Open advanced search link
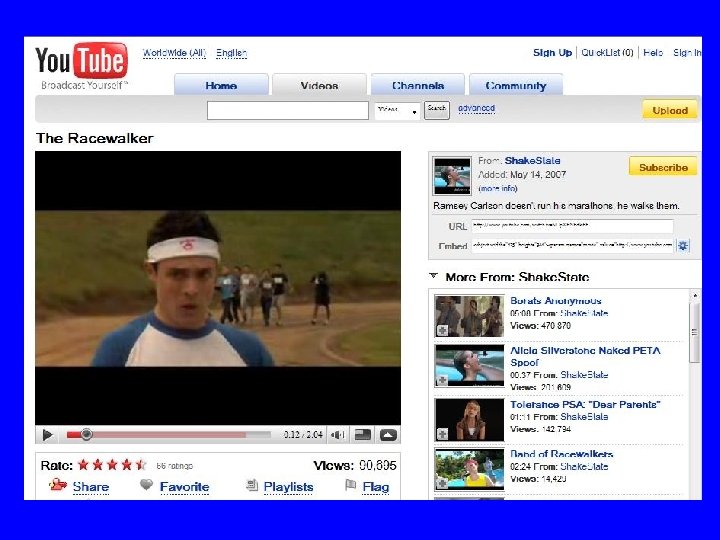720x540 pixels. (x=477, y=108)
